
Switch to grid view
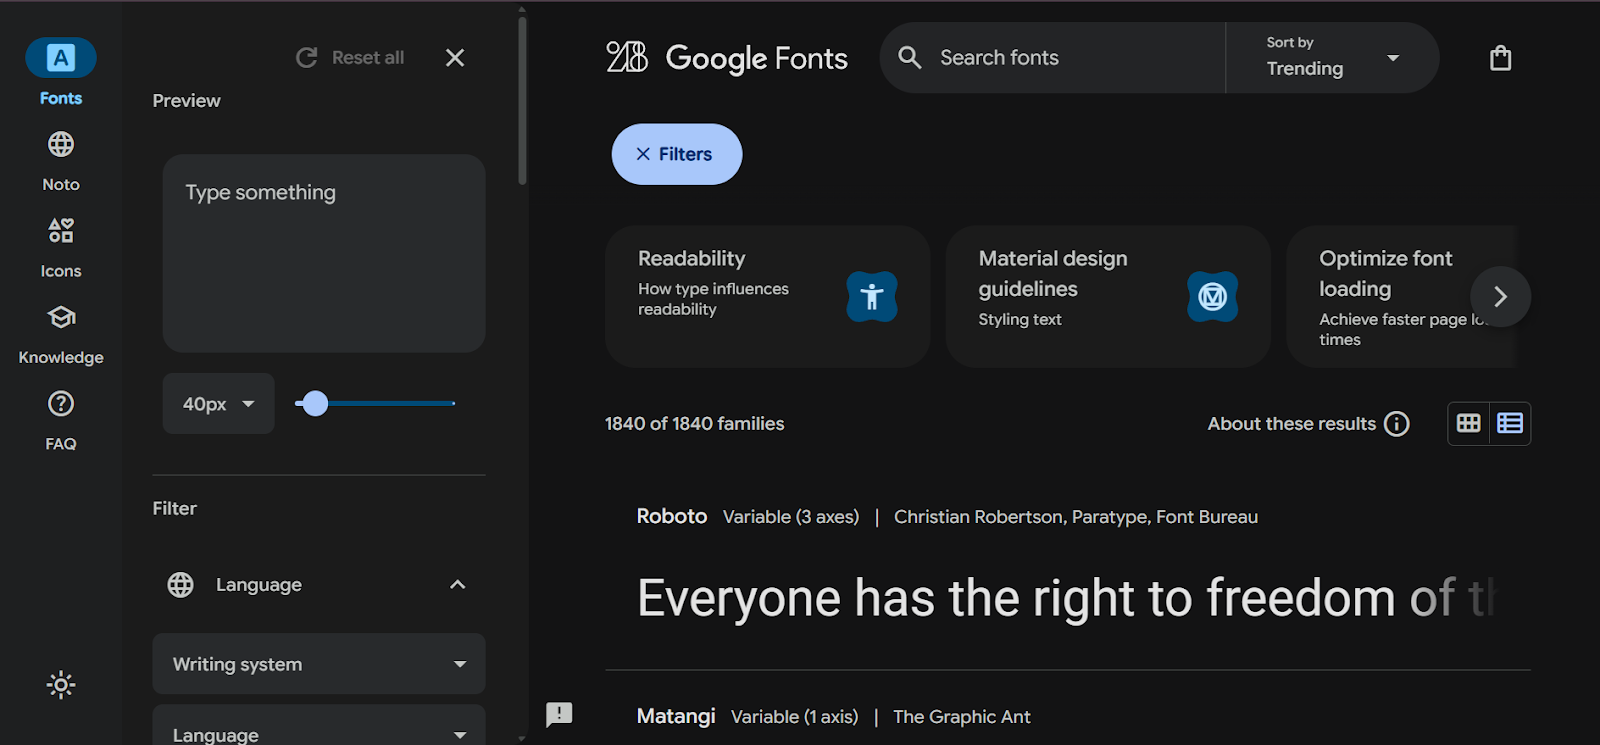[x=1468, y=424]
